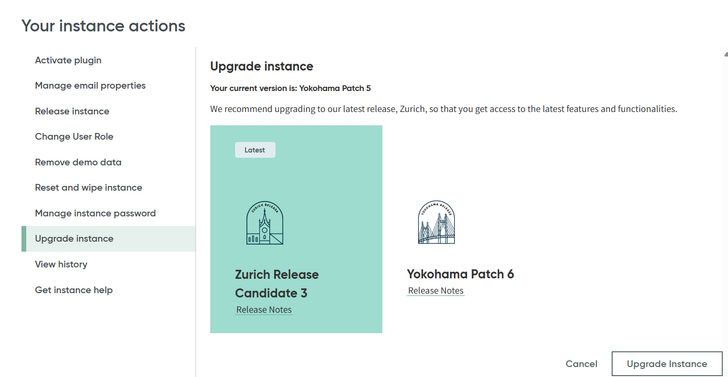Go to Manage email properties

[x=90, y=86]
